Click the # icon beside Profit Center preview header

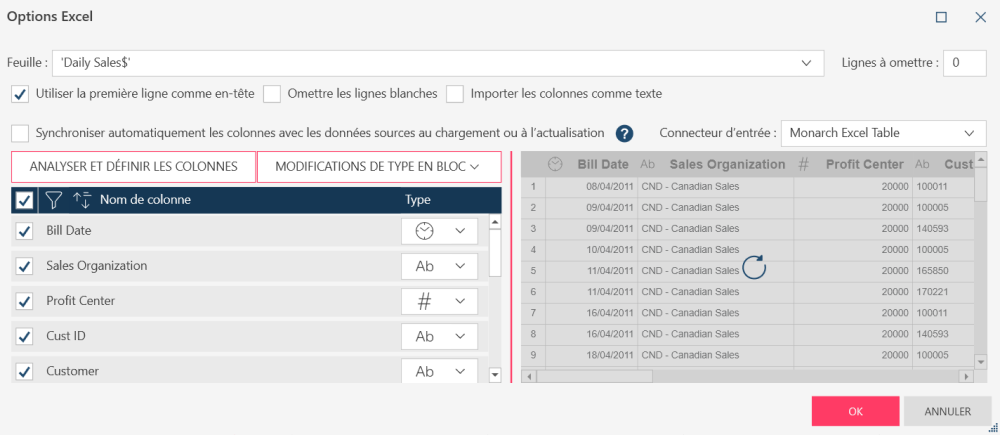[x=803, y=164]
